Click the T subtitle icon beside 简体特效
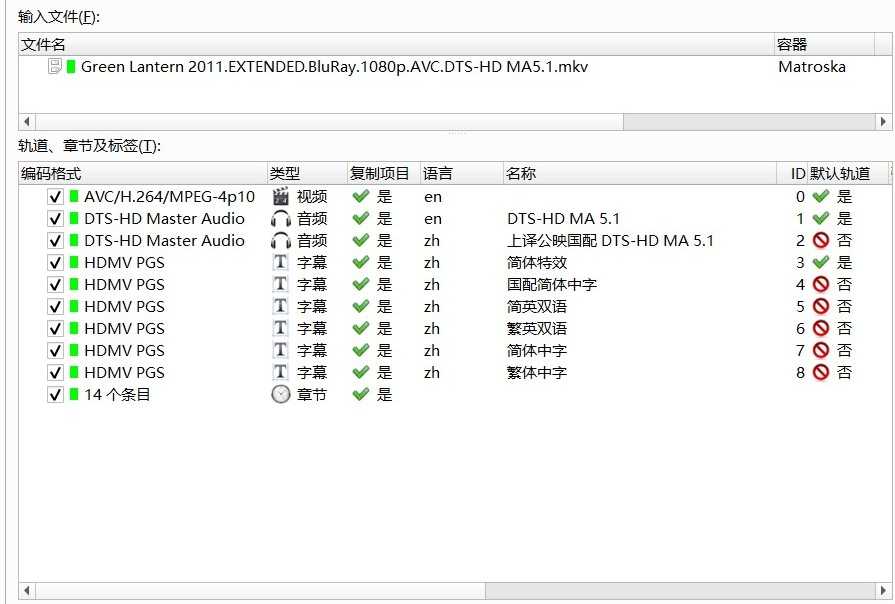 [x=283, y=262]
